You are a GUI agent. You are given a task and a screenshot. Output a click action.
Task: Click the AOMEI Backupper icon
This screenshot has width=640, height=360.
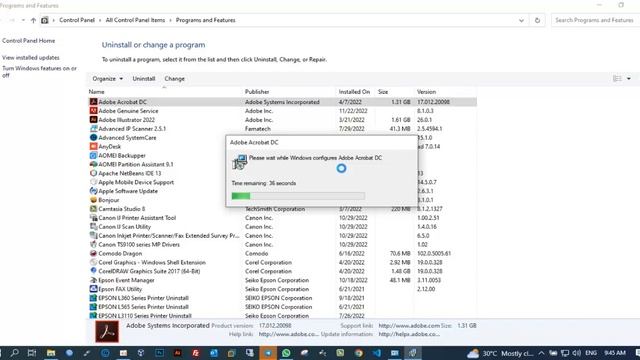click(93, 155)
